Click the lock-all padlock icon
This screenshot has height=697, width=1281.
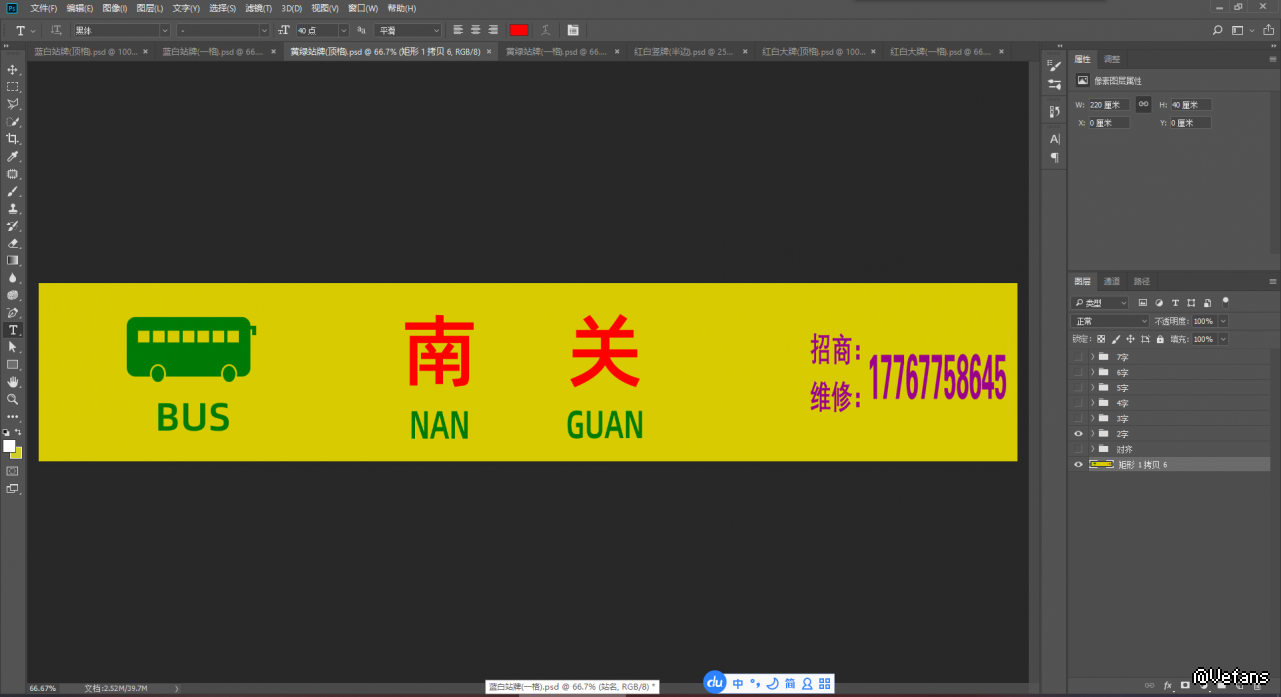(1159, 339)
